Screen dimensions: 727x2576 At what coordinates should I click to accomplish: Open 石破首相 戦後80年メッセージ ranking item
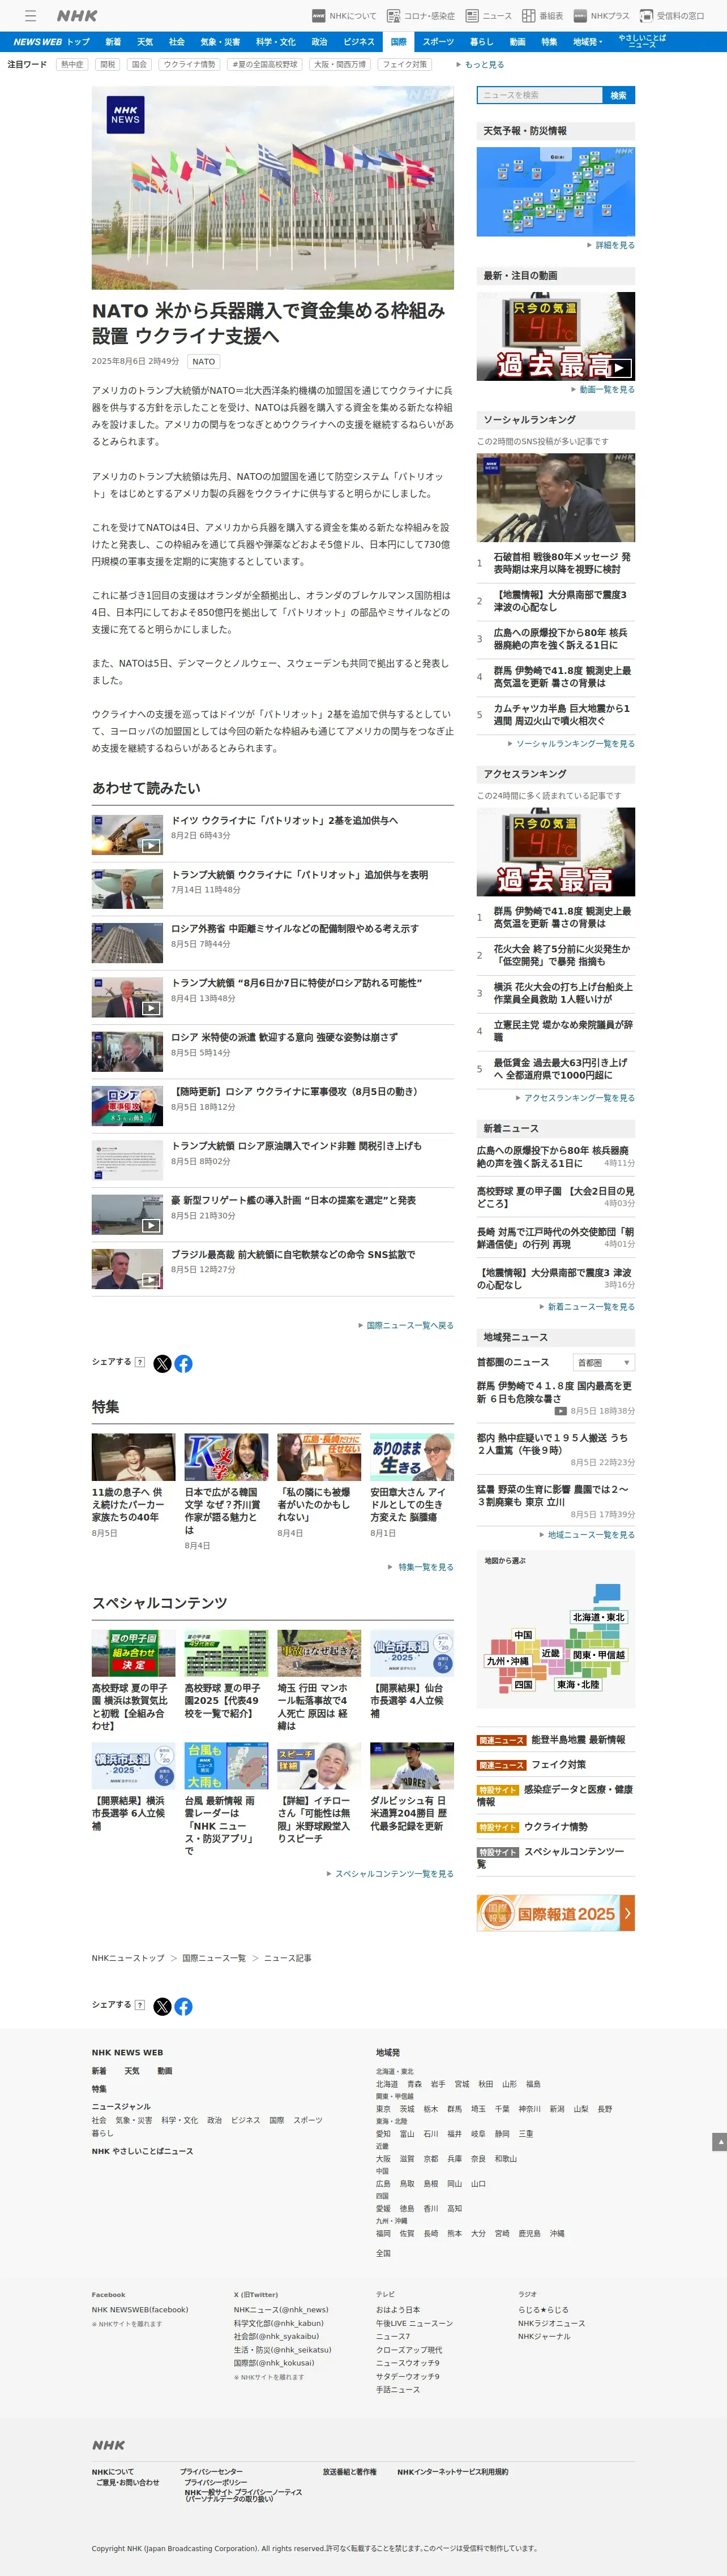pyautogui.click(x=562, y=563)
